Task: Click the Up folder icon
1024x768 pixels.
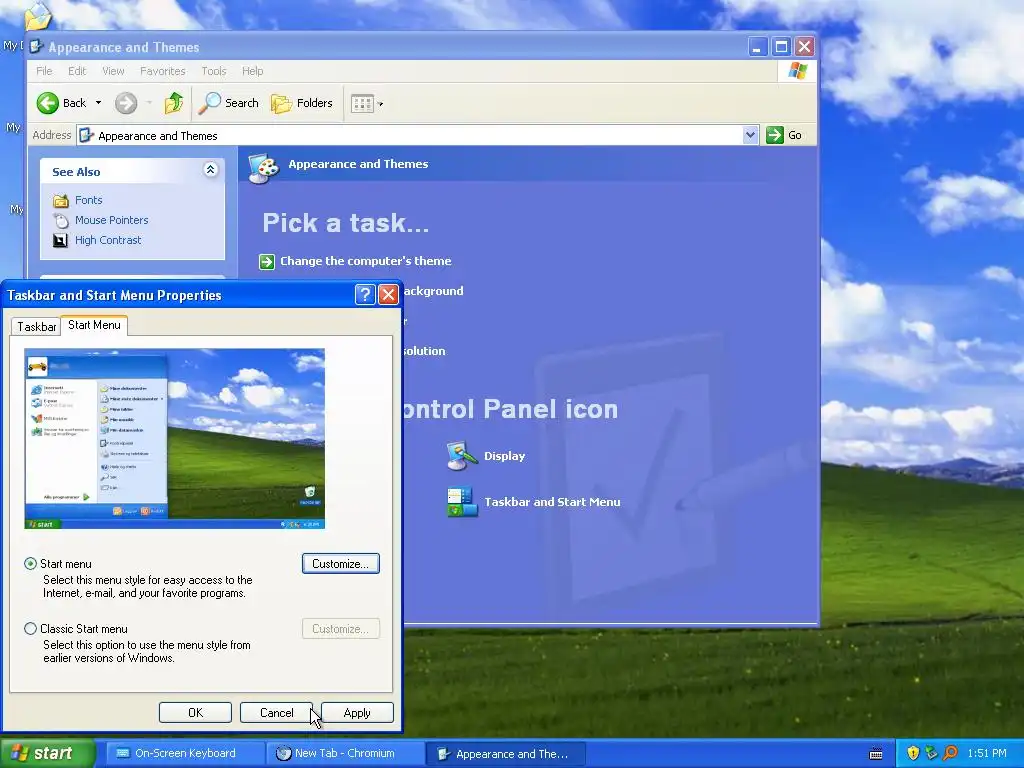Action: tap(174, 103)
